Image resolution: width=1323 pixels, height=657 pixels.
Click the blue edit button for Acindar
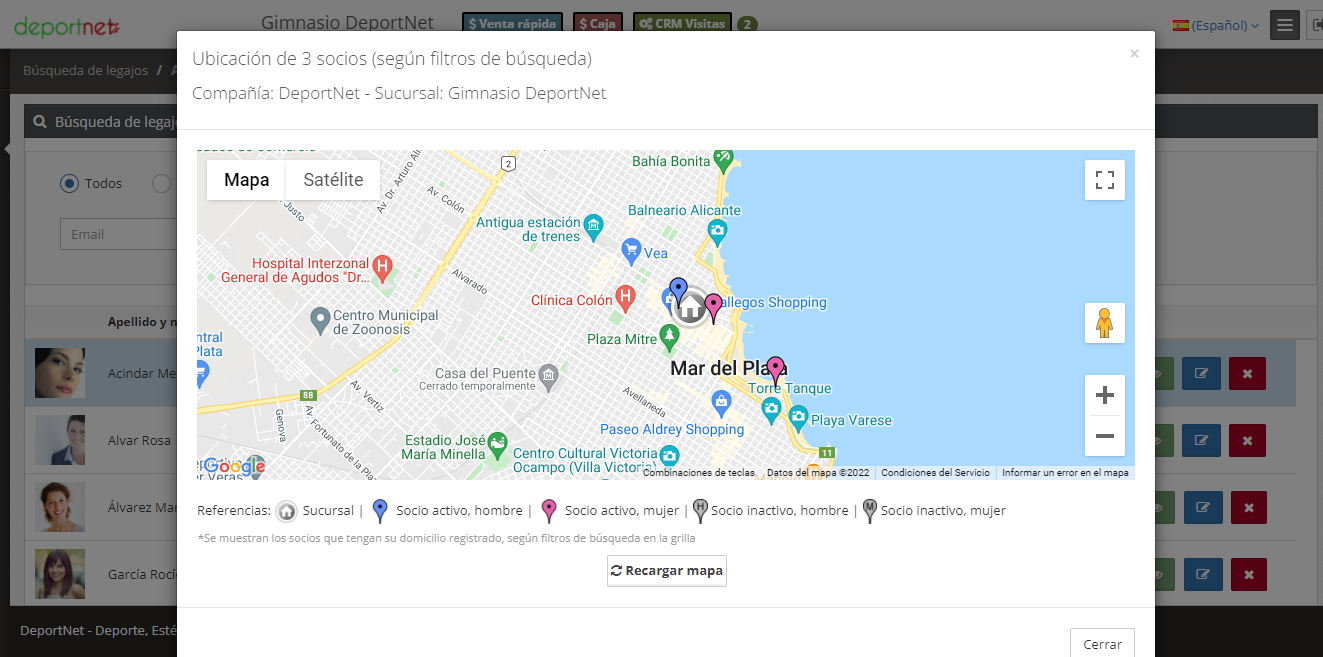(x=1201, y=373)
